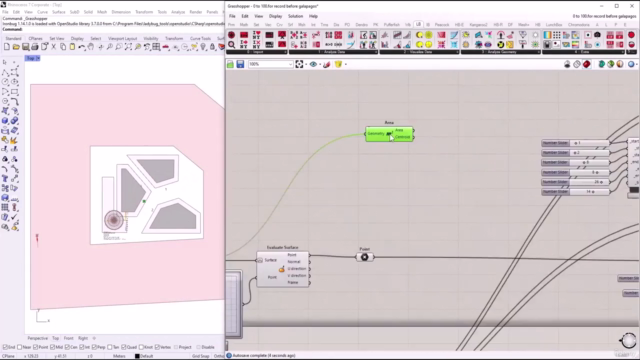
Task: Click the sketch brush icon in Grasshopper canvas toolbar
Action: (x=327, y=64)
